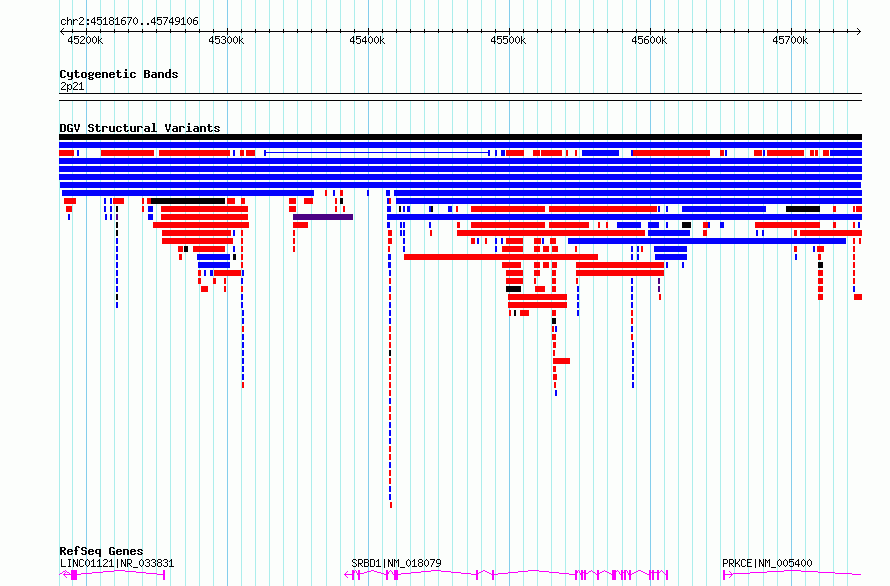The height and width of the screenshot is (586, 890).
Task: Click the 45400k ruler label
Action: point(367,40)
